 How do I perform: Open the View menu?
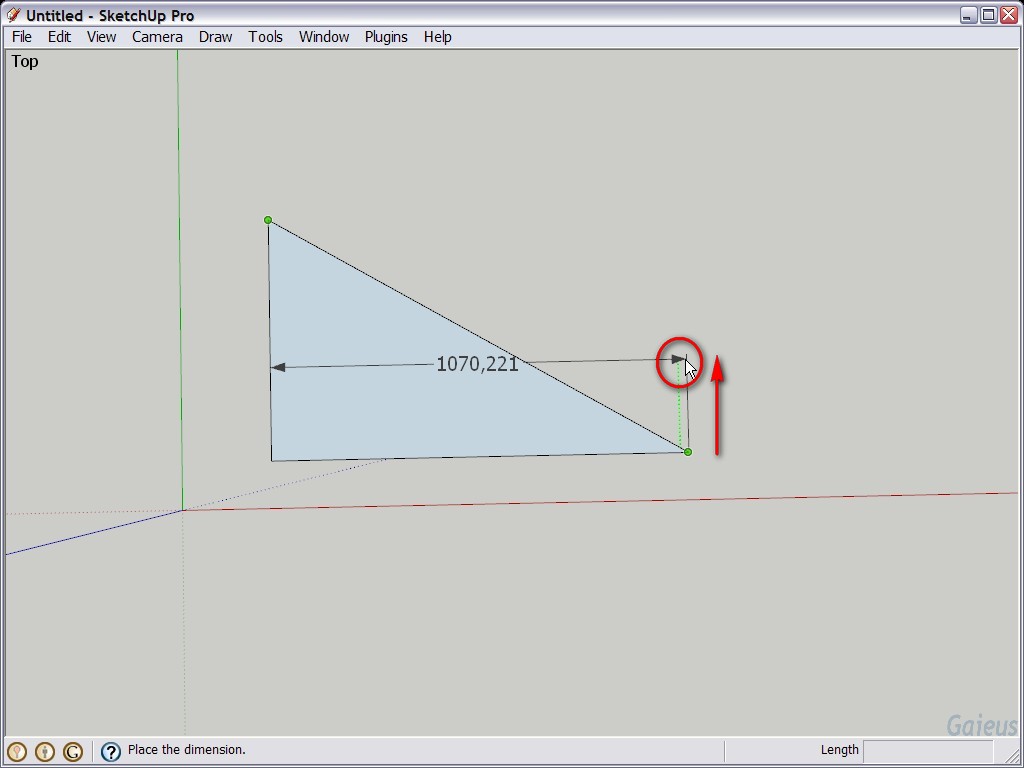101,37
